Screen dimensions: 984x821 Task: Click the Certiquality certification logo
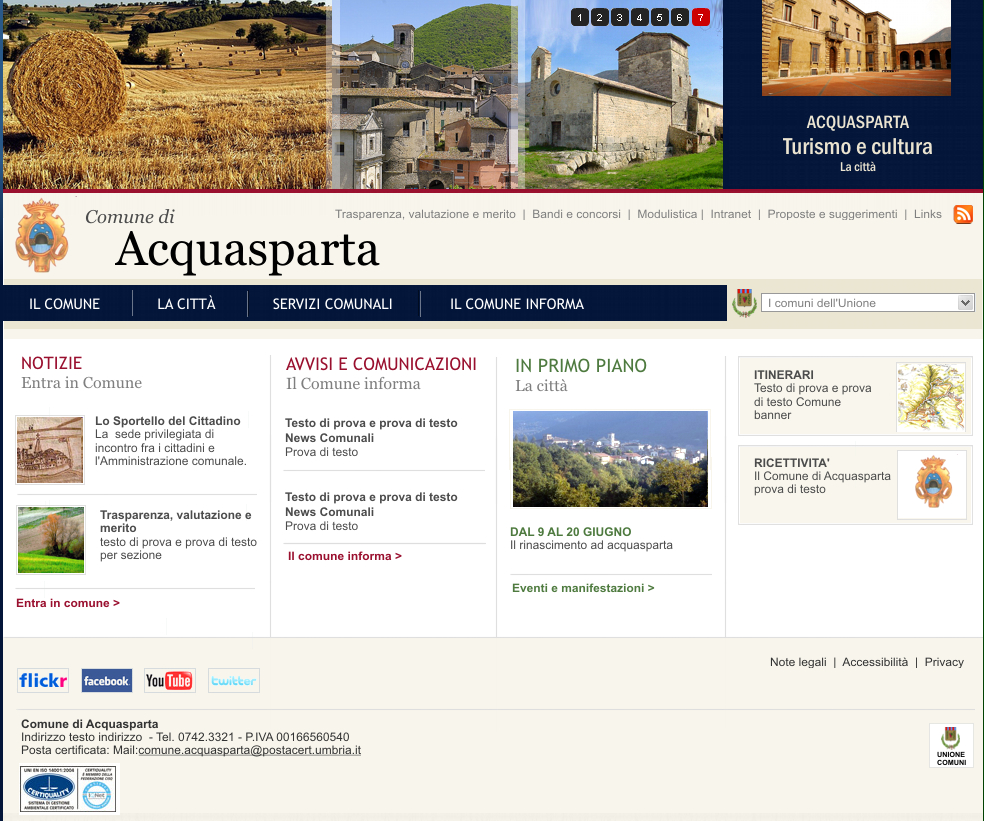pos(69,789)
